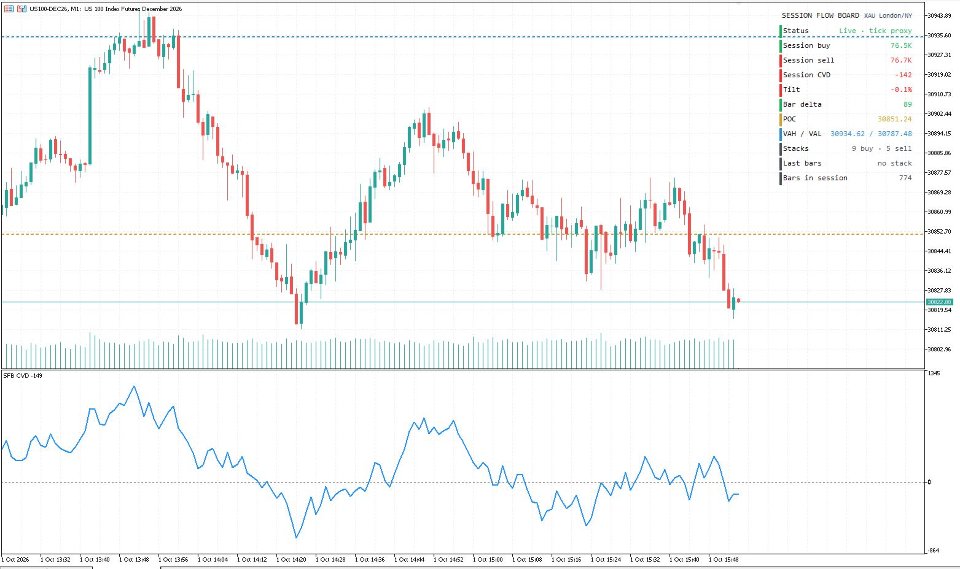Click the 'POC' row label
This screenshot has width=960, height=569.
click(789, 119)
